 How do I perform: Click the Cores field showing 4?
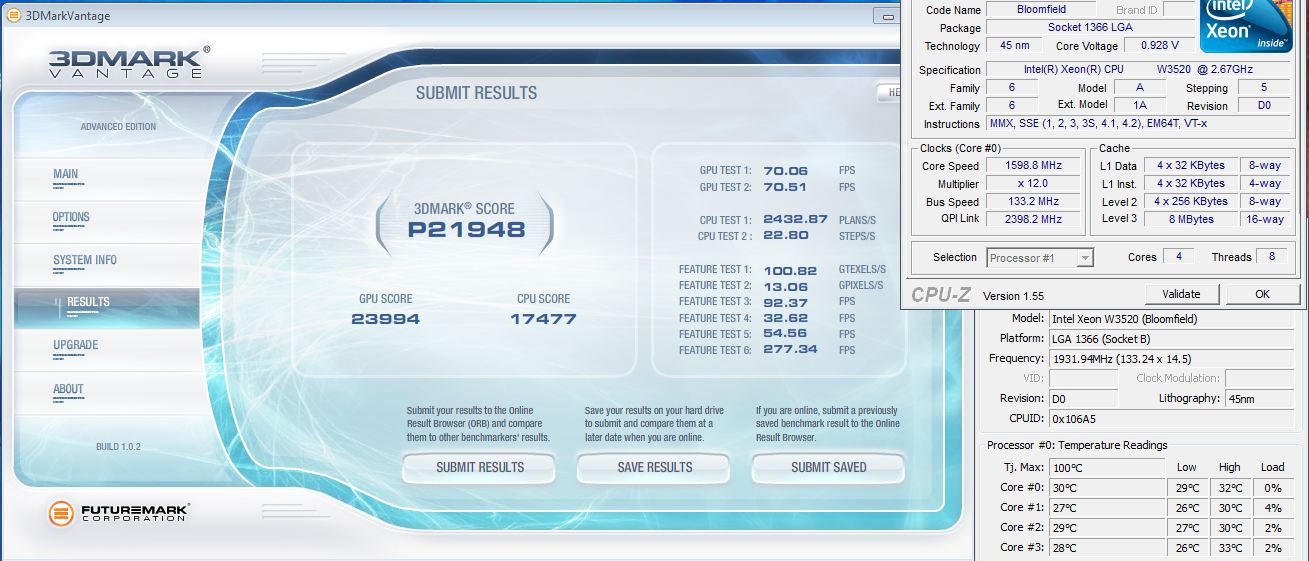(1179, 257)
